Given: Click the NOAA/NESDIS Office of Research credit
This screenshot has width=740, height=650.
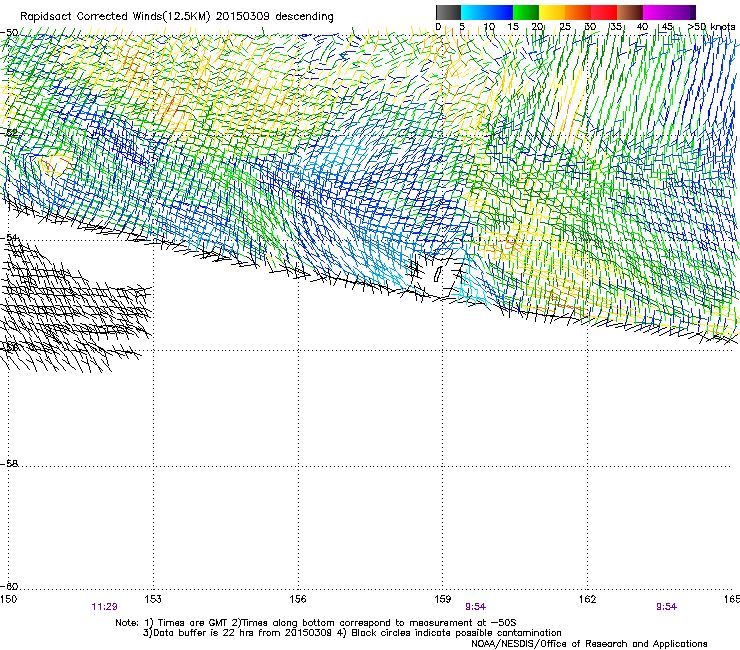Looking at the screenshot, I should click(x=589, y=643).
